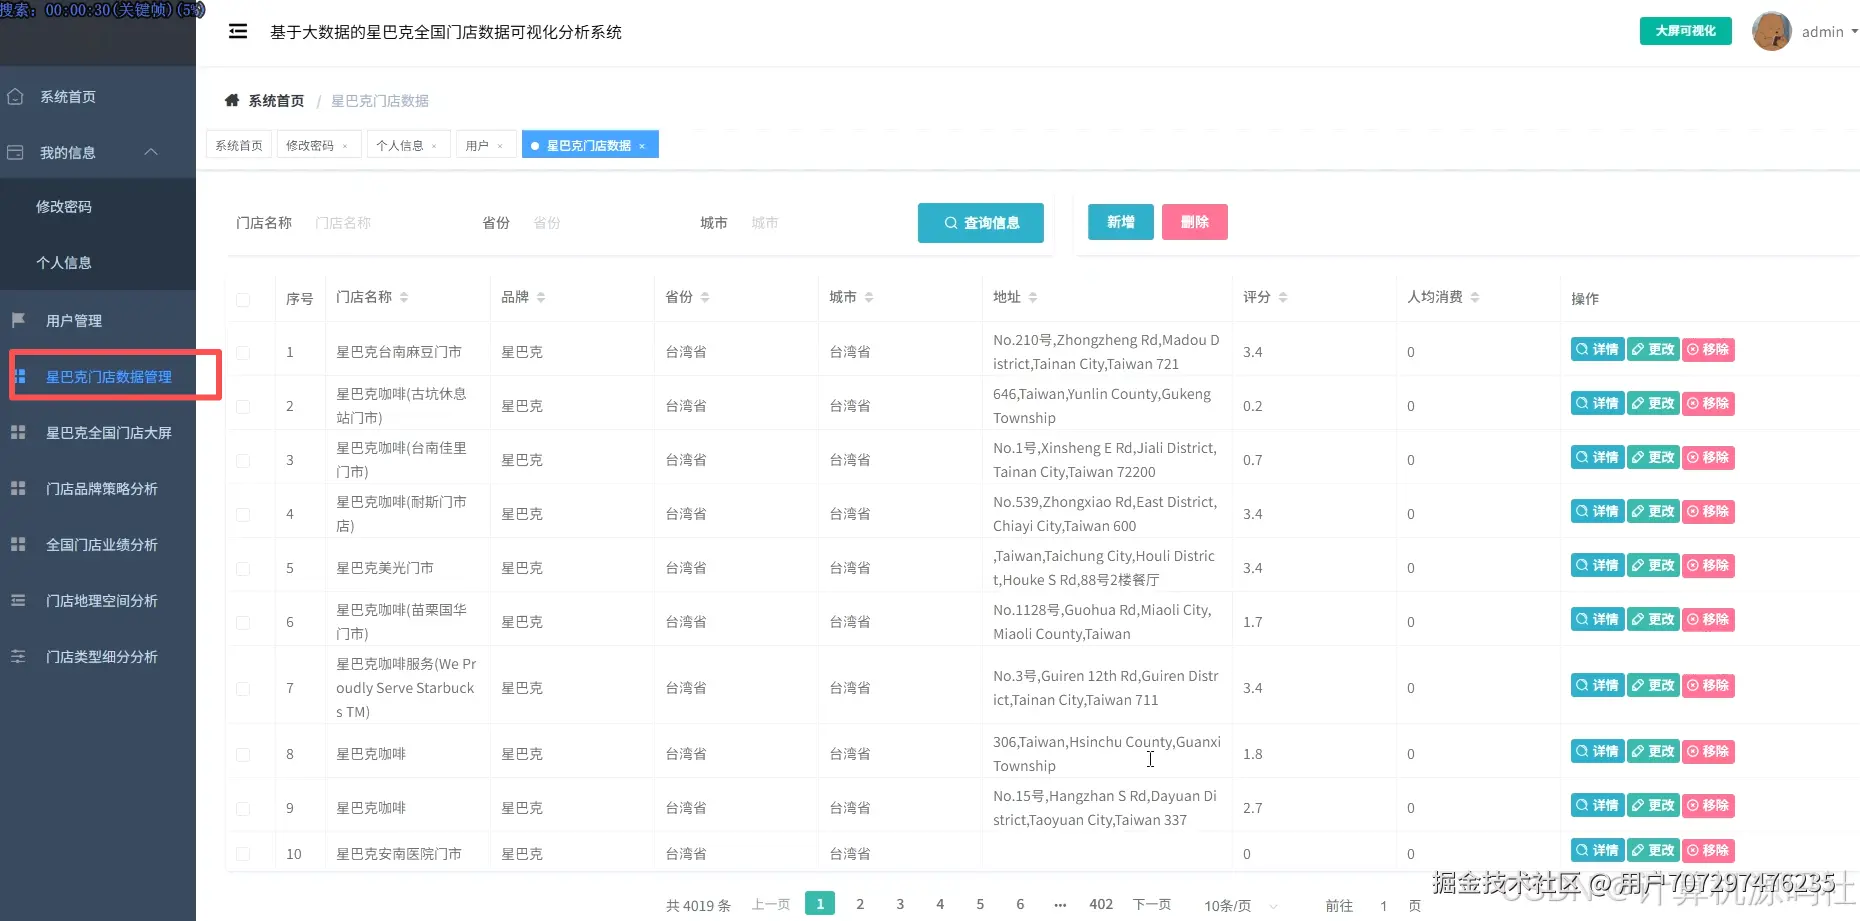
Task: Click the 我的信息 sidebar card icon
Action: point(15,153)
